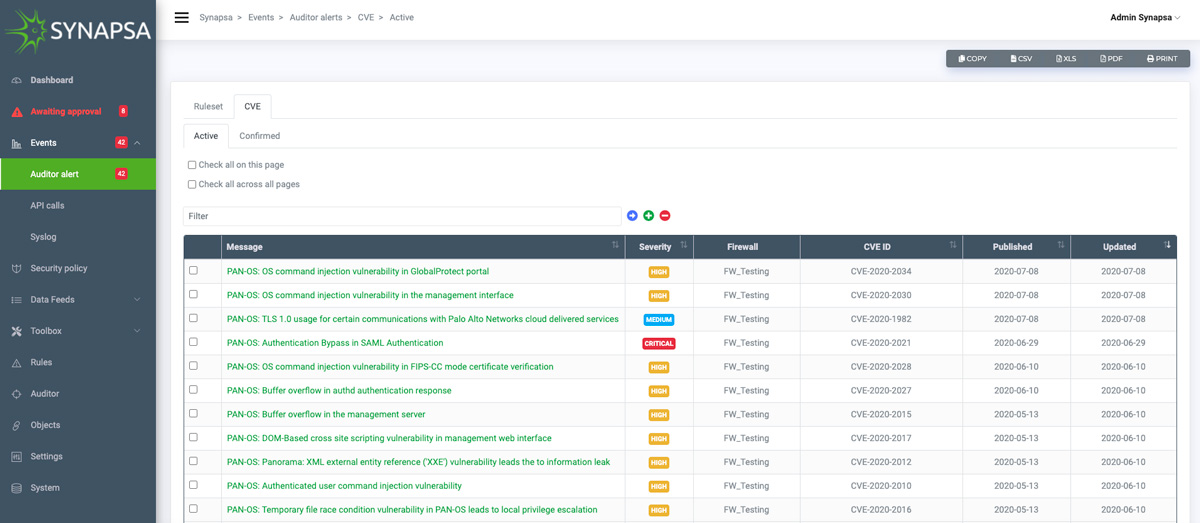Expand the Data Feeds submenu chevron
Screen dimensions: 1200x523
point(137,300)
